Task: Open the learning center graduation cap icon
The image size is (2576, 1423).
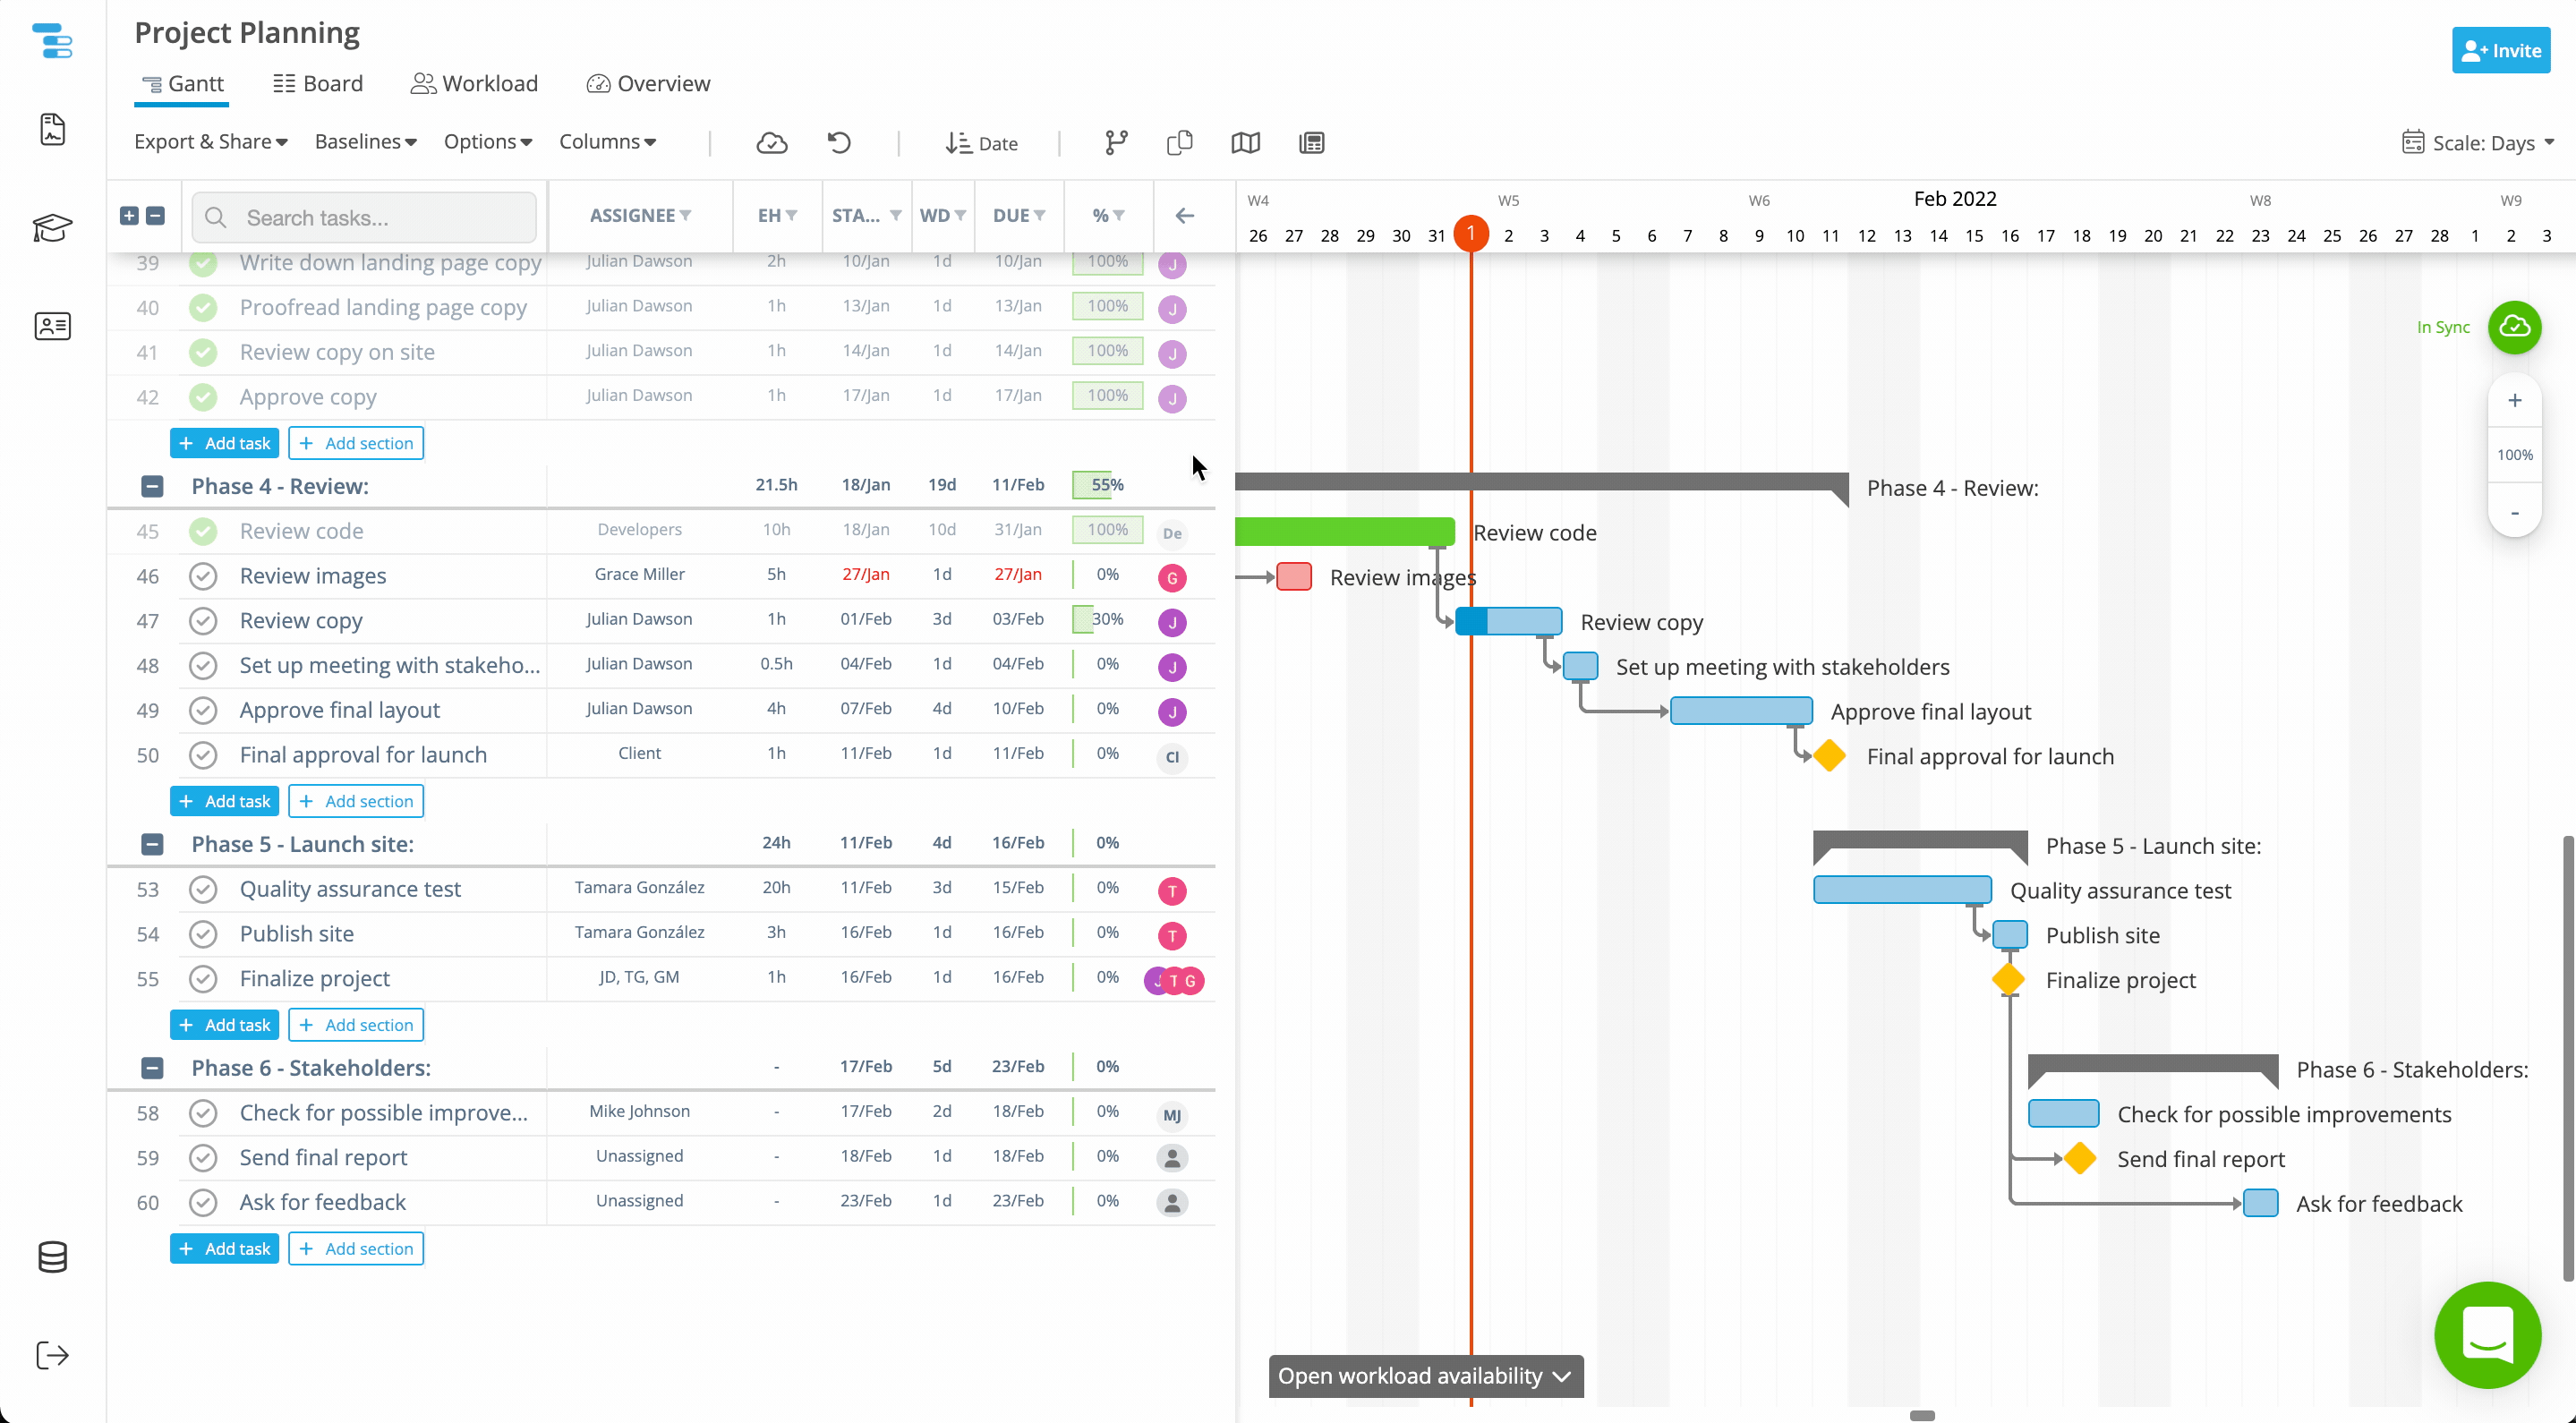Action: (x=52, y=228)
